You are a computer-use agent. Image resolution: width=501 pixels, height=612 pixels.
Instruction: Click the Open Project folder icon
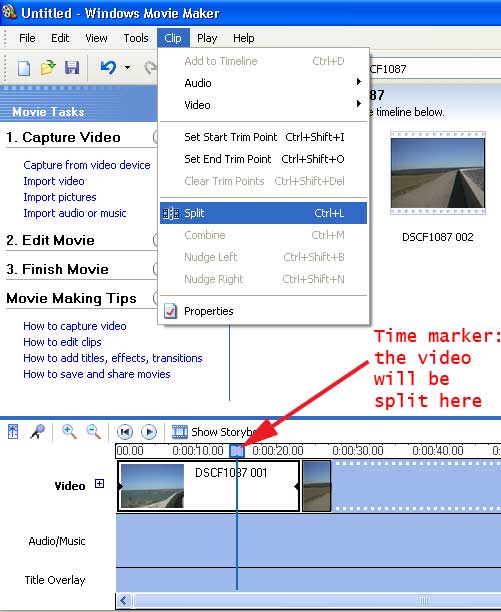[48, 68]
